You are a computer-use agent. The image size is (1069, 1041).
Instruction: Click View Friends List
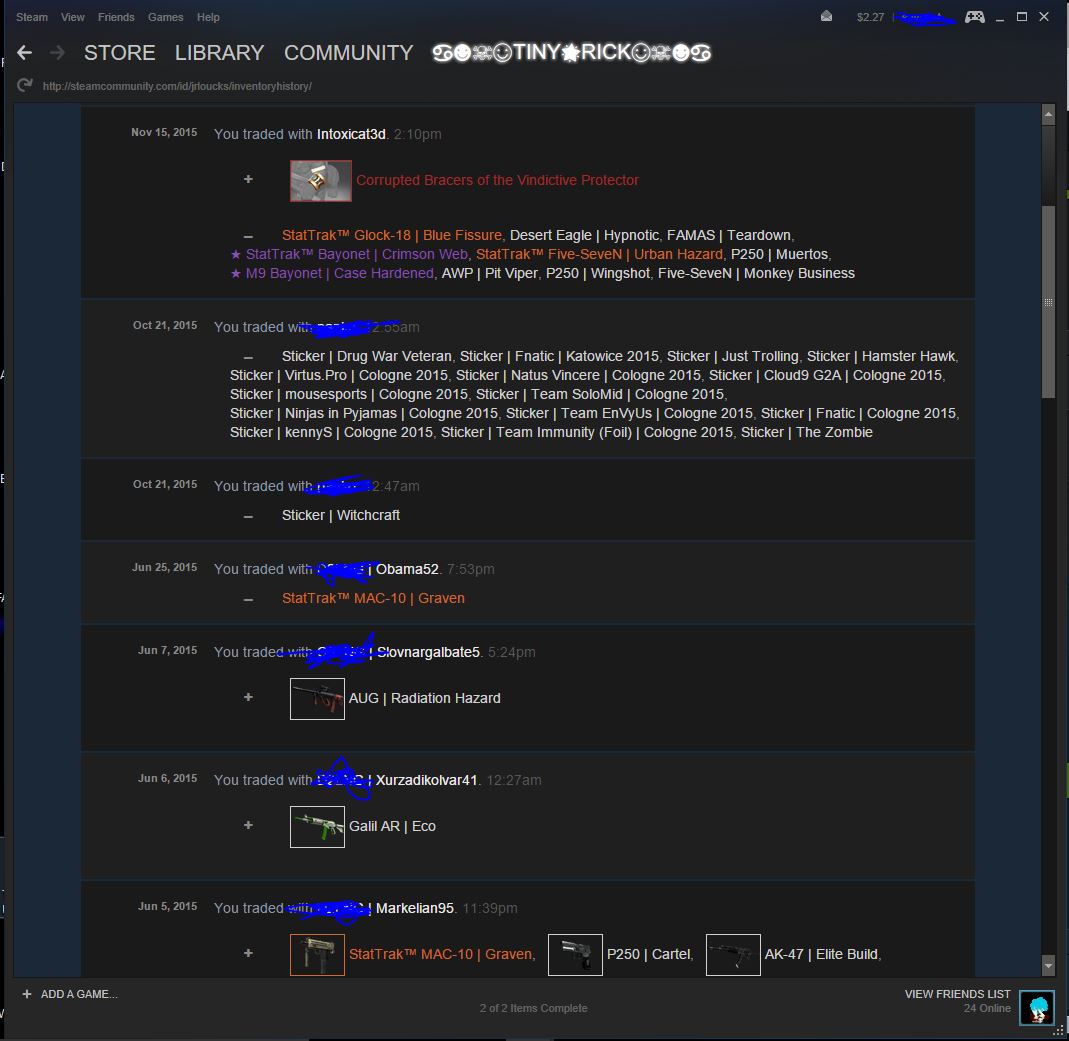(957, 994)
